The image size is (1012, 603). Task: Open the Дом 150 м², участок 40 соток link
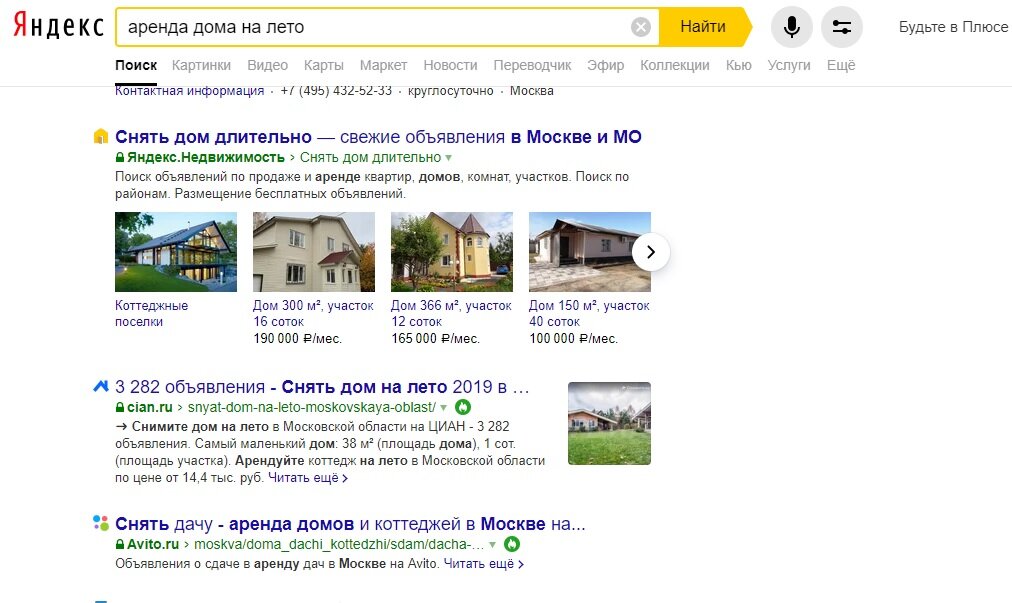(x=589, y=313)
